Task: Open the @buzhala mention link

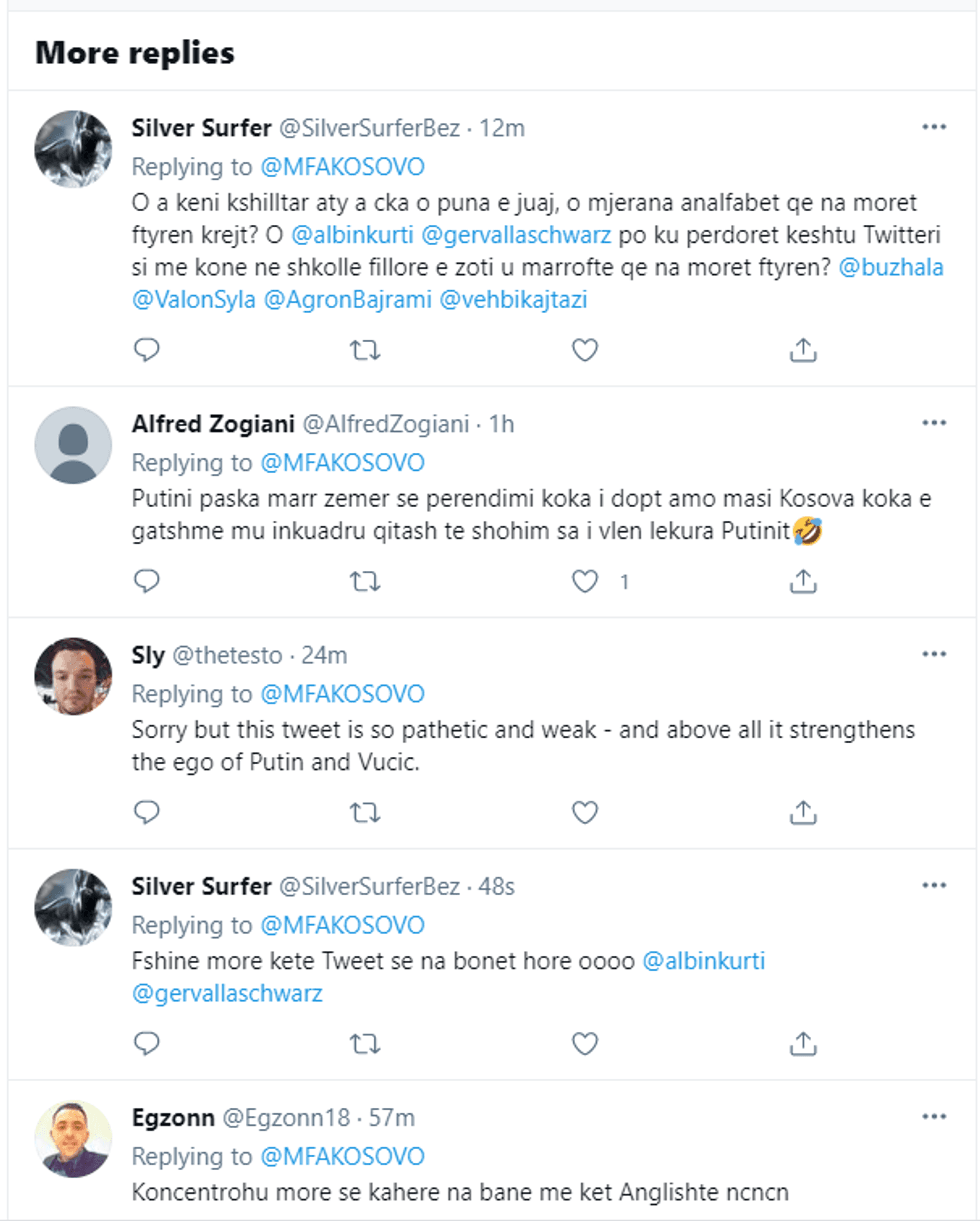Action: 892,268
